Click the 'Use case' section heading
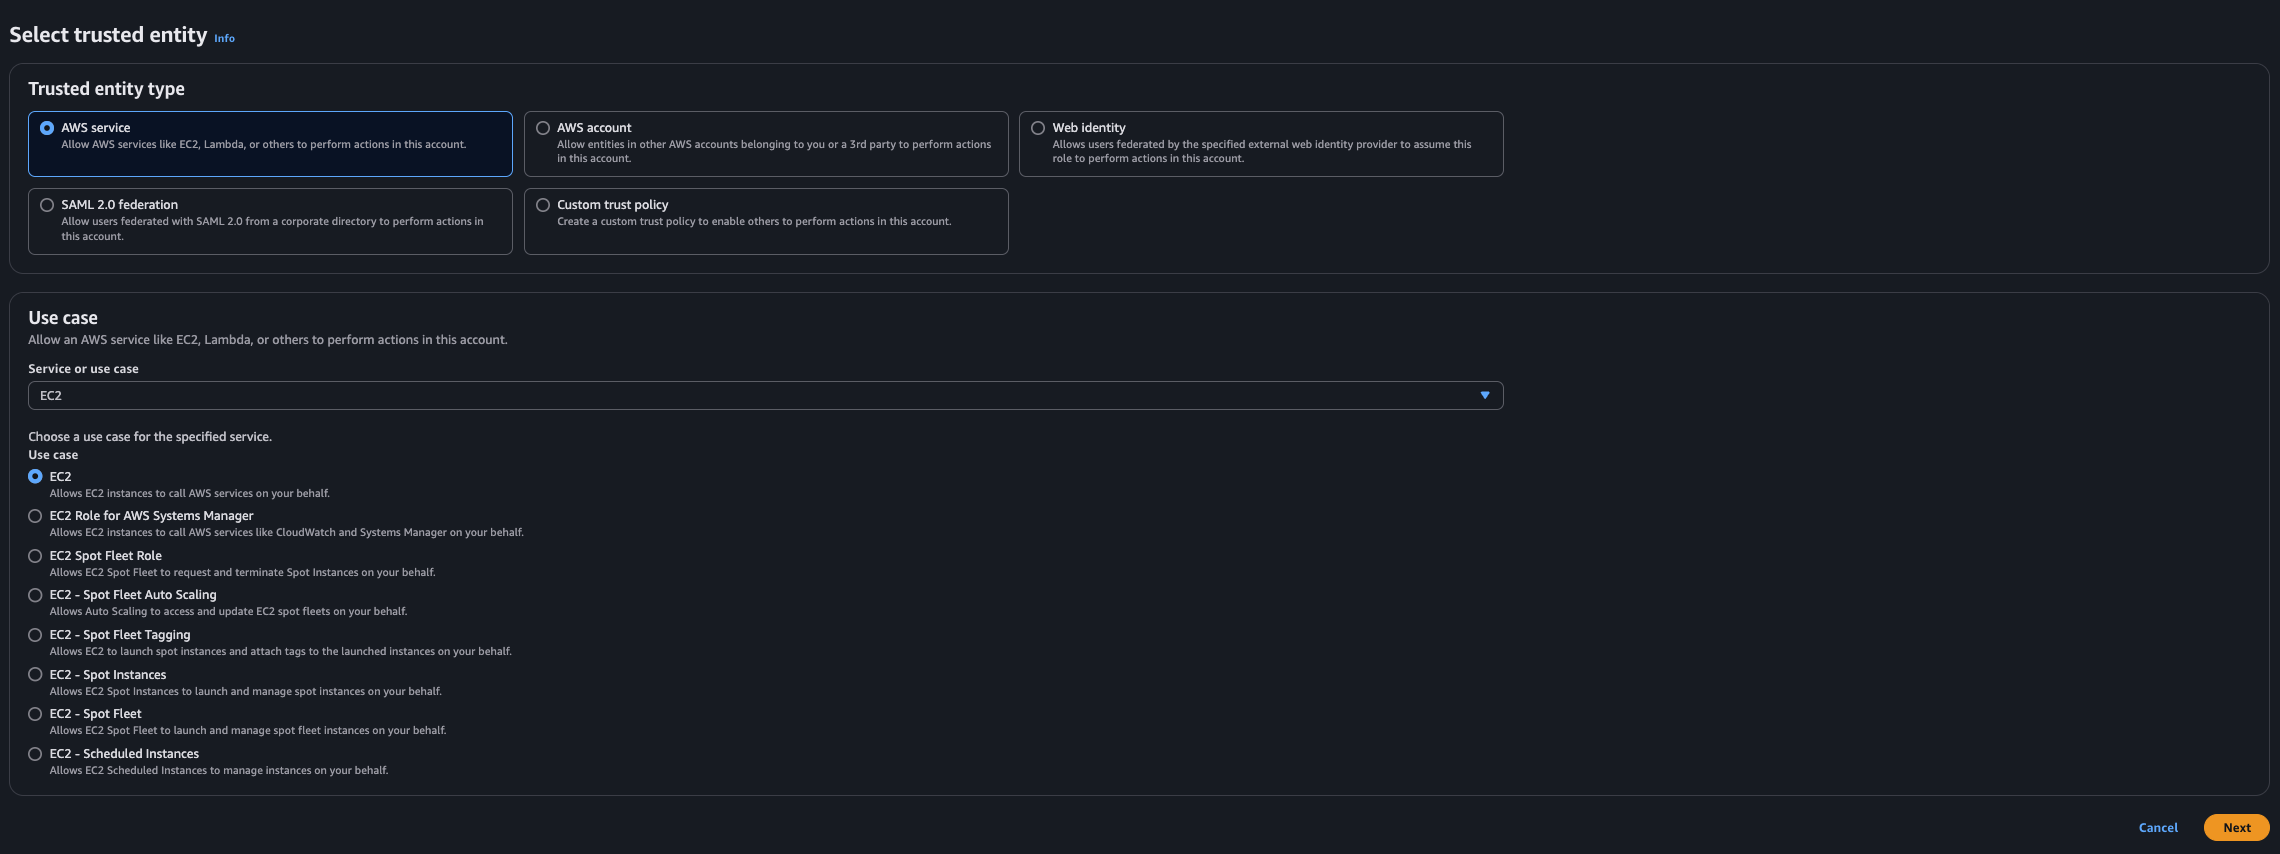 (x=63, y=318)
